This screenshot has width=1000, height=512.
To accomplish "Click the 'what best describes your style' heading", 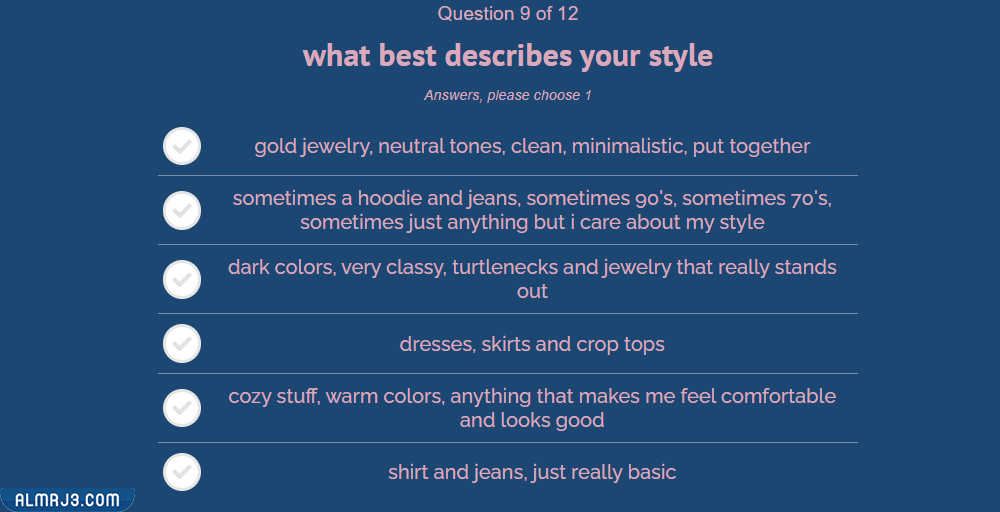I will point(508,55).
